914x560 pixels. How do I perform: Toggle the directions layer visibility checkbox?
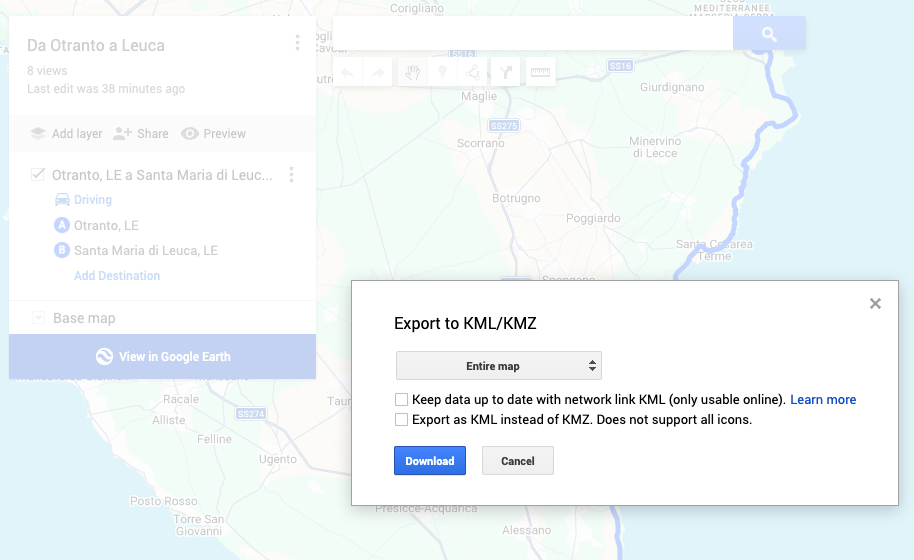coord(38,175)
